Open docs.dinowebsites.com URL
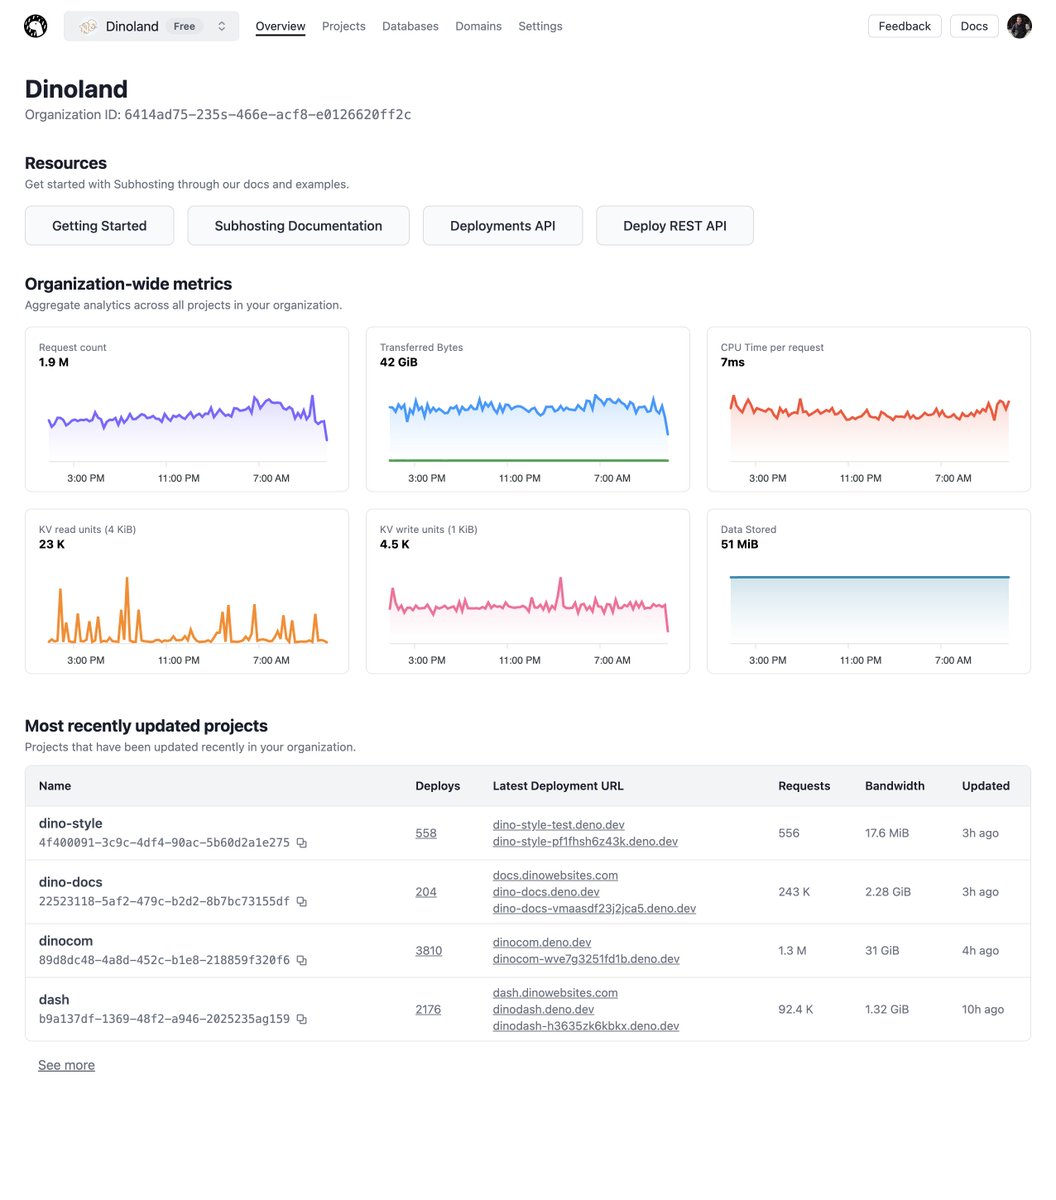The width and height of the screenshot is (1056, 1200). pos(555,875)
